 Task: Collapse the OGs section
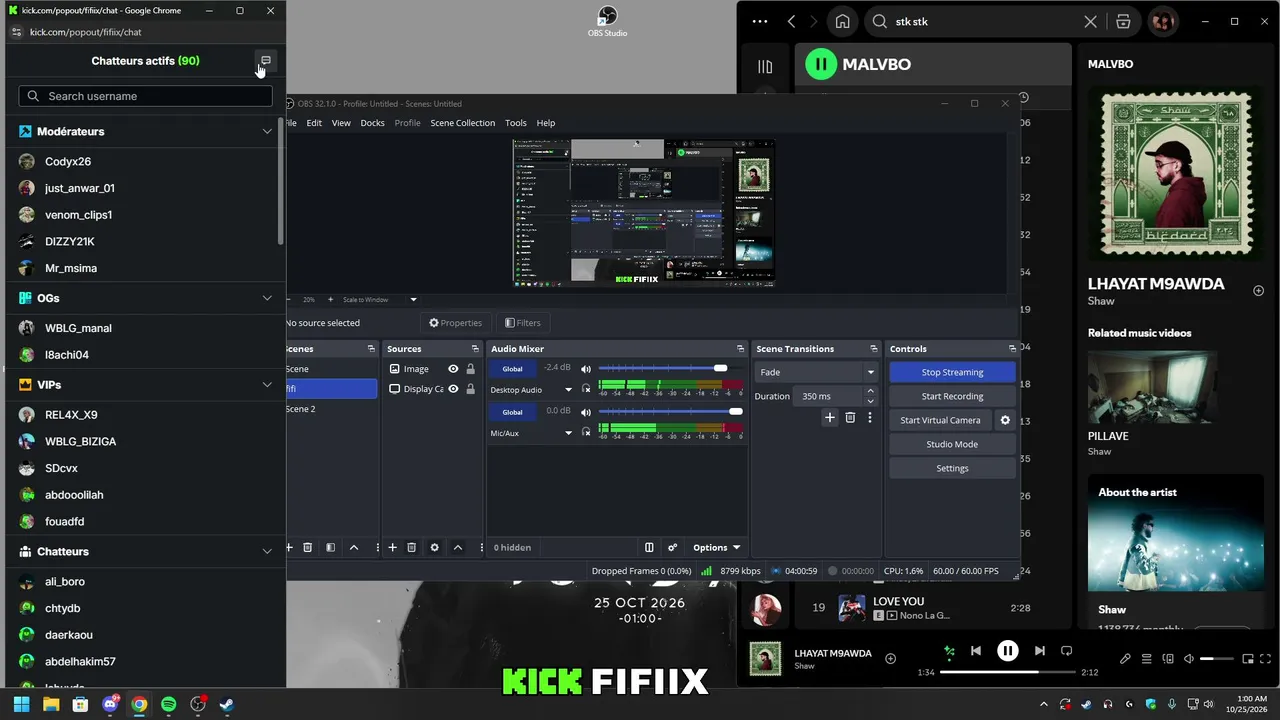(x=267, y=298)
